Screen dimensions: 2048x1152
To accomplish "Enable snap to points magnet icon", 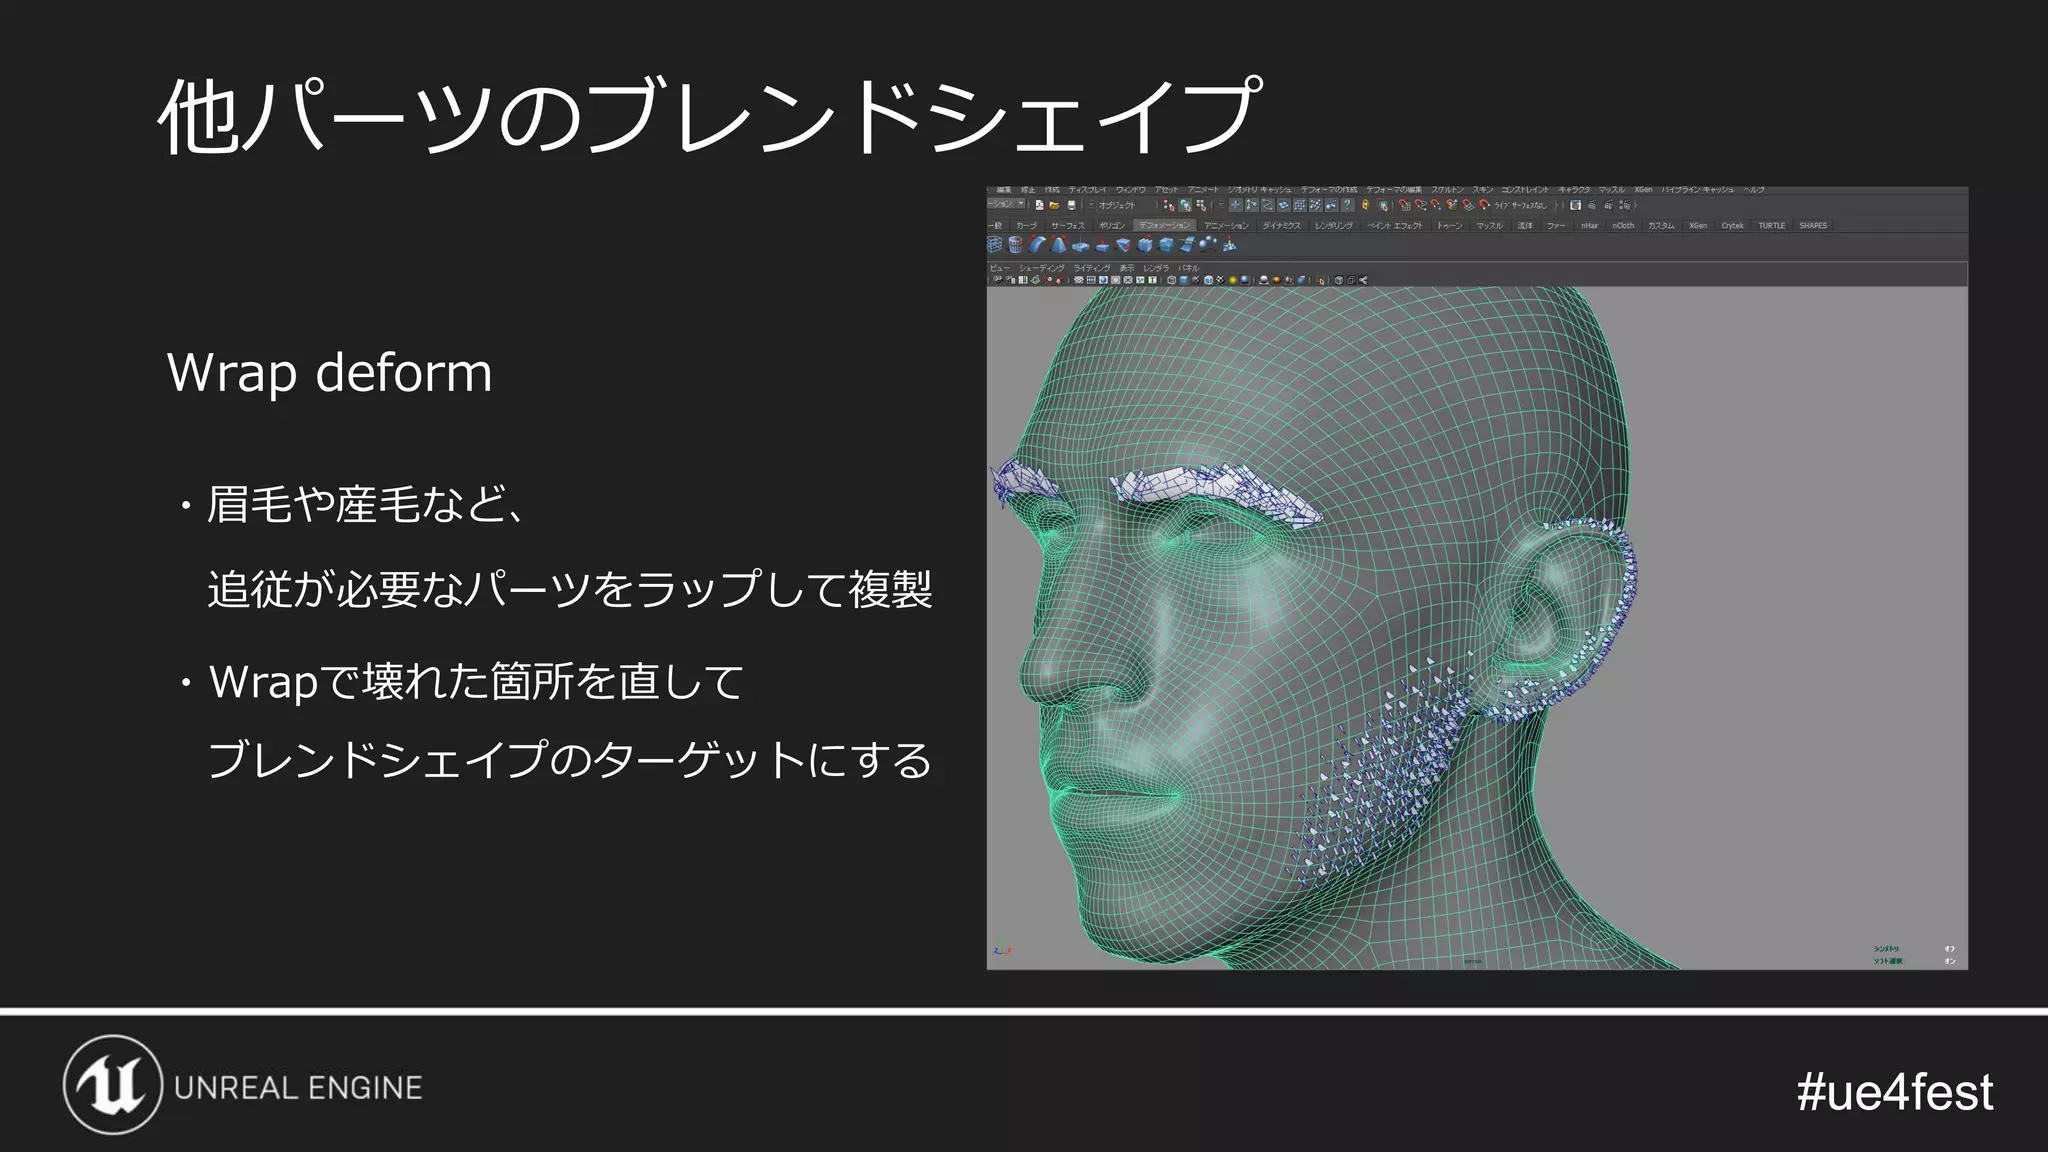I will tap(1436, 205).
